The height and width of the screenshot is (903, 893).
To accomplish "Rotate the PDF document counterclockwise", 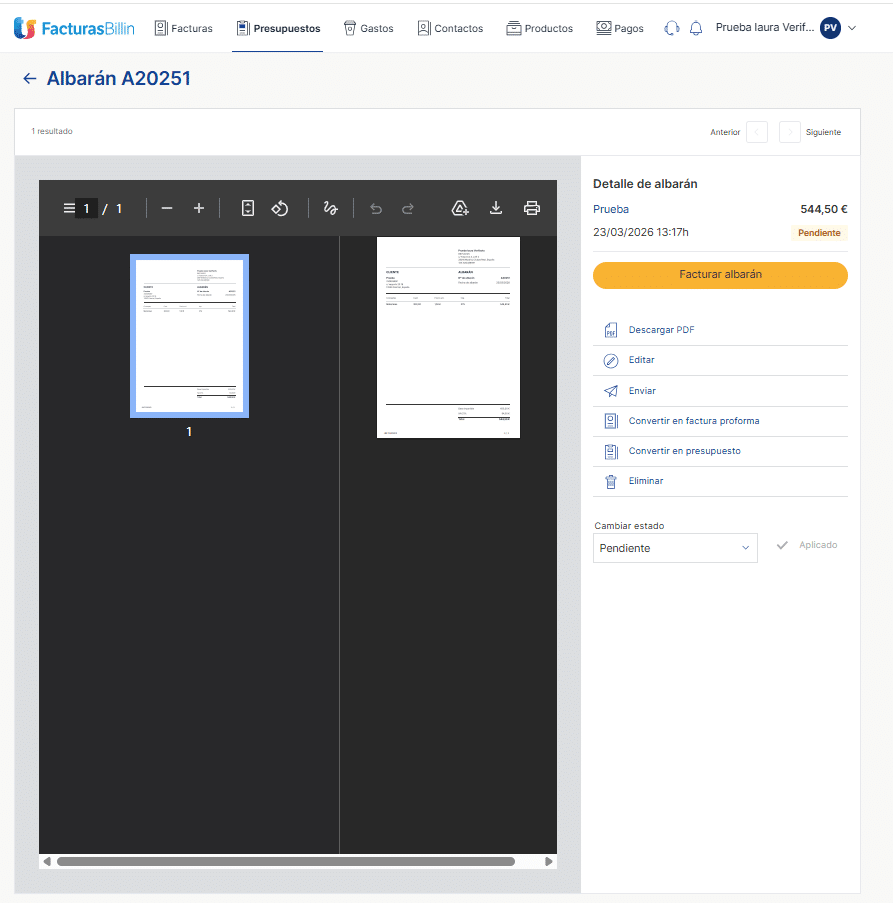I will pyautogui.click(x=280, y=208).
